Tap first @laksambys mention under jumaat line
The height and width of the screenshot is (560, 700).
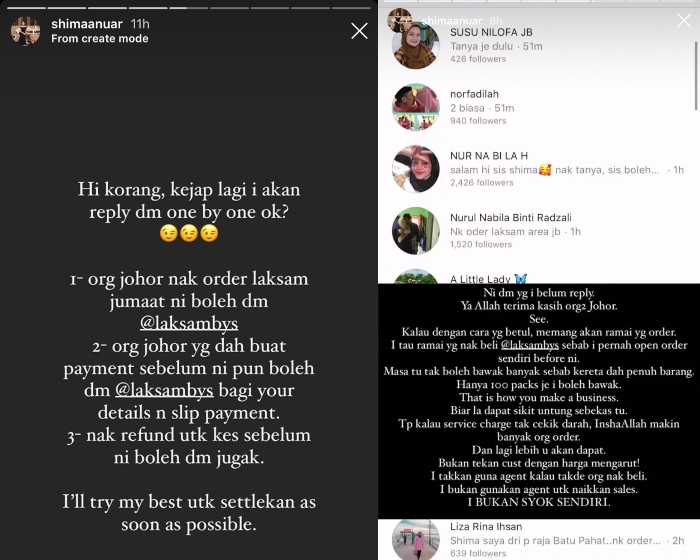[x=189, y=323]
